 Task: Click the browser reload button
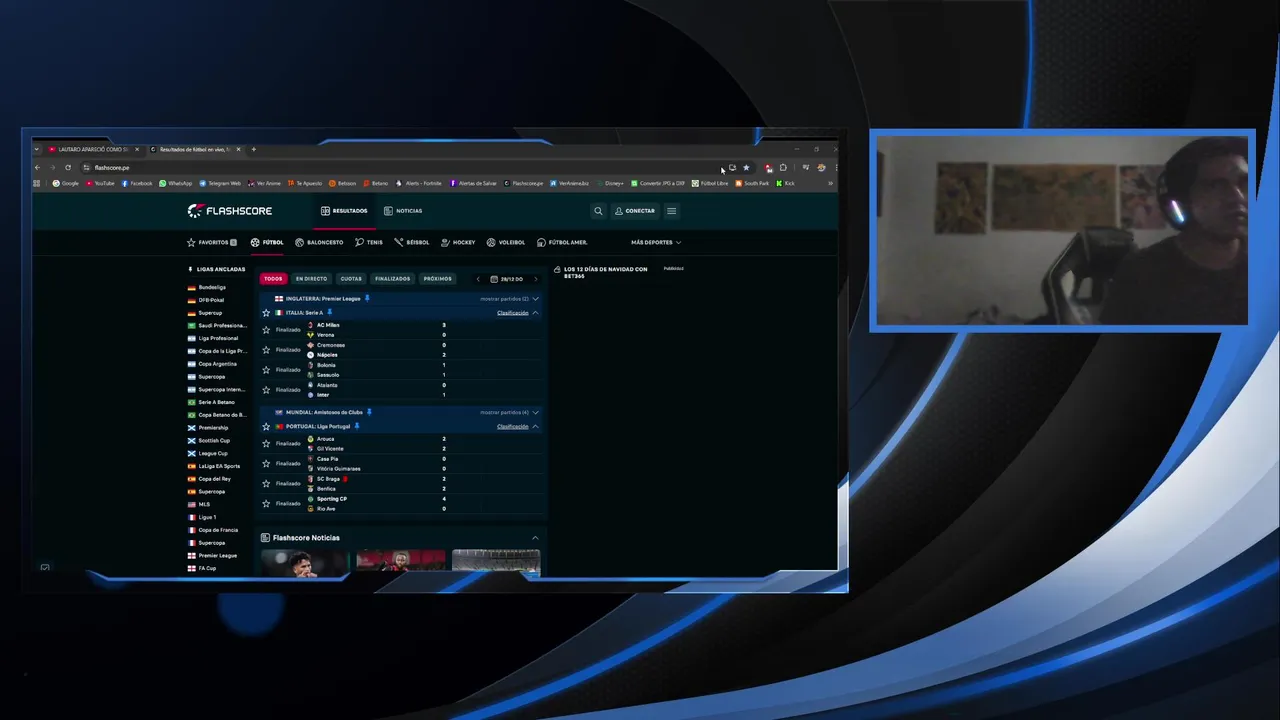68,168
